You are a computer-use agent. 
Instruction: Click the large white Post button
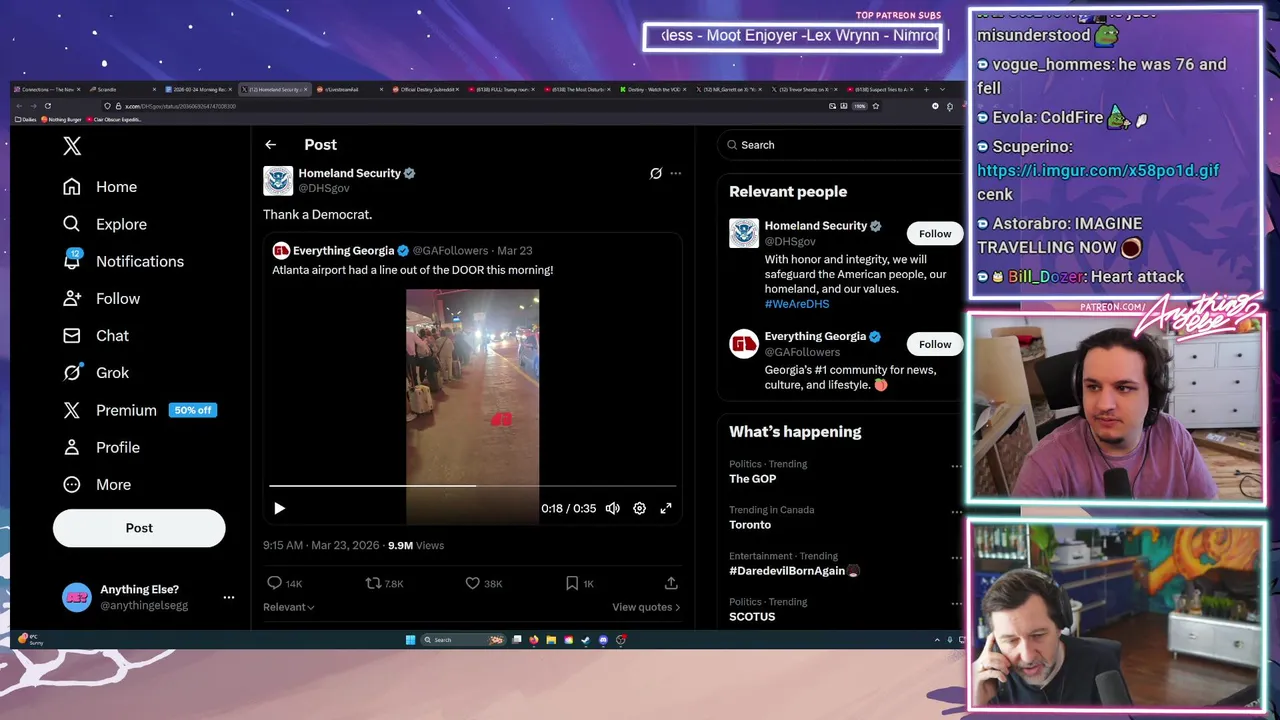[139, 528]
